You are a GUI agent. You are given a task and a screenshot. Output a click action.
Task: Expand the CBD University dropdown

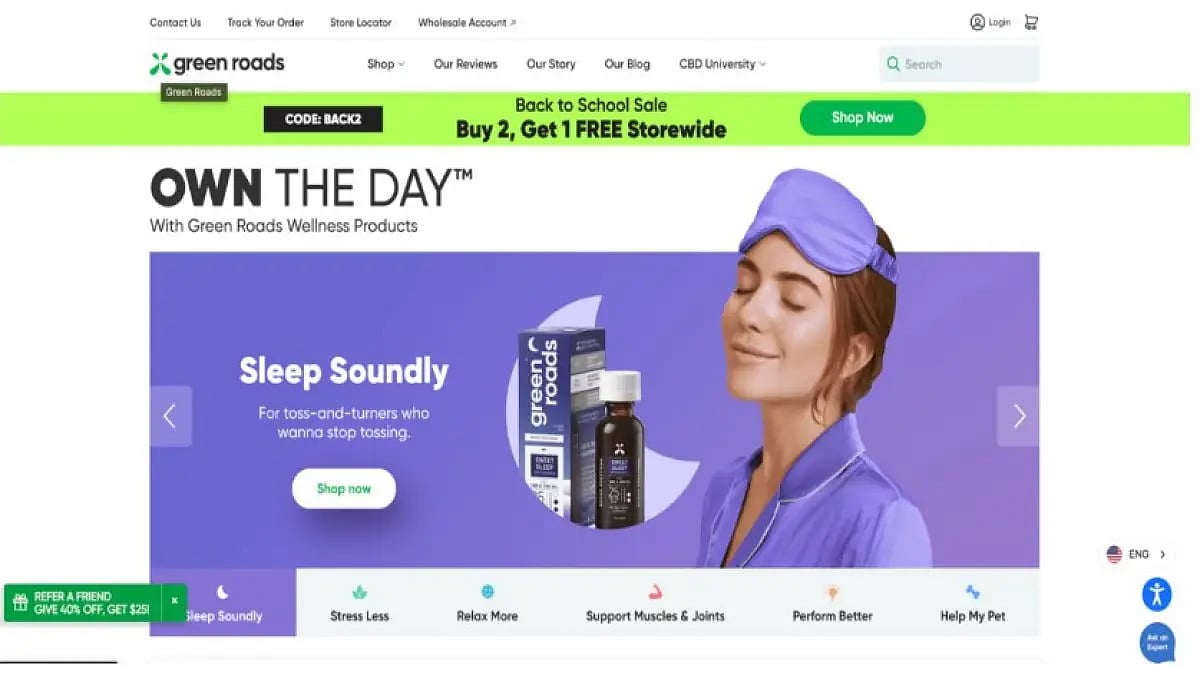722,64
